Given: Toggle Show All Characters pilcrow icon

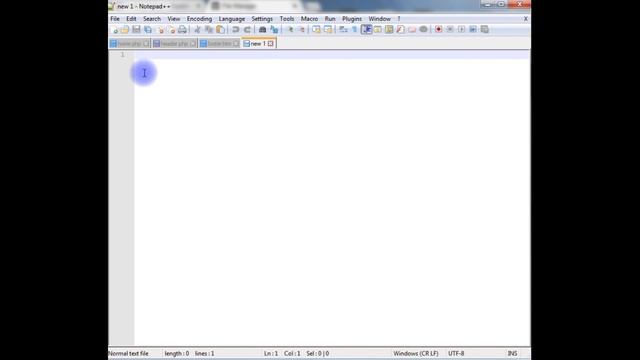Looking at the screenshot, I should [355, 29].
